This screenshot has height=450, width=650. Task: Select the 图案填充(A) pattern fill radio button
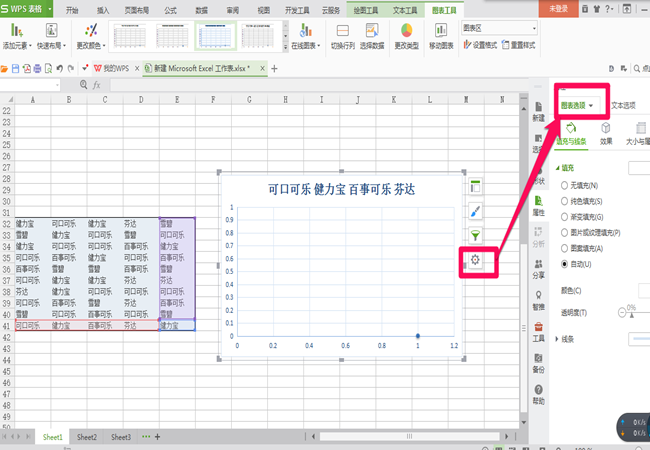564,248
